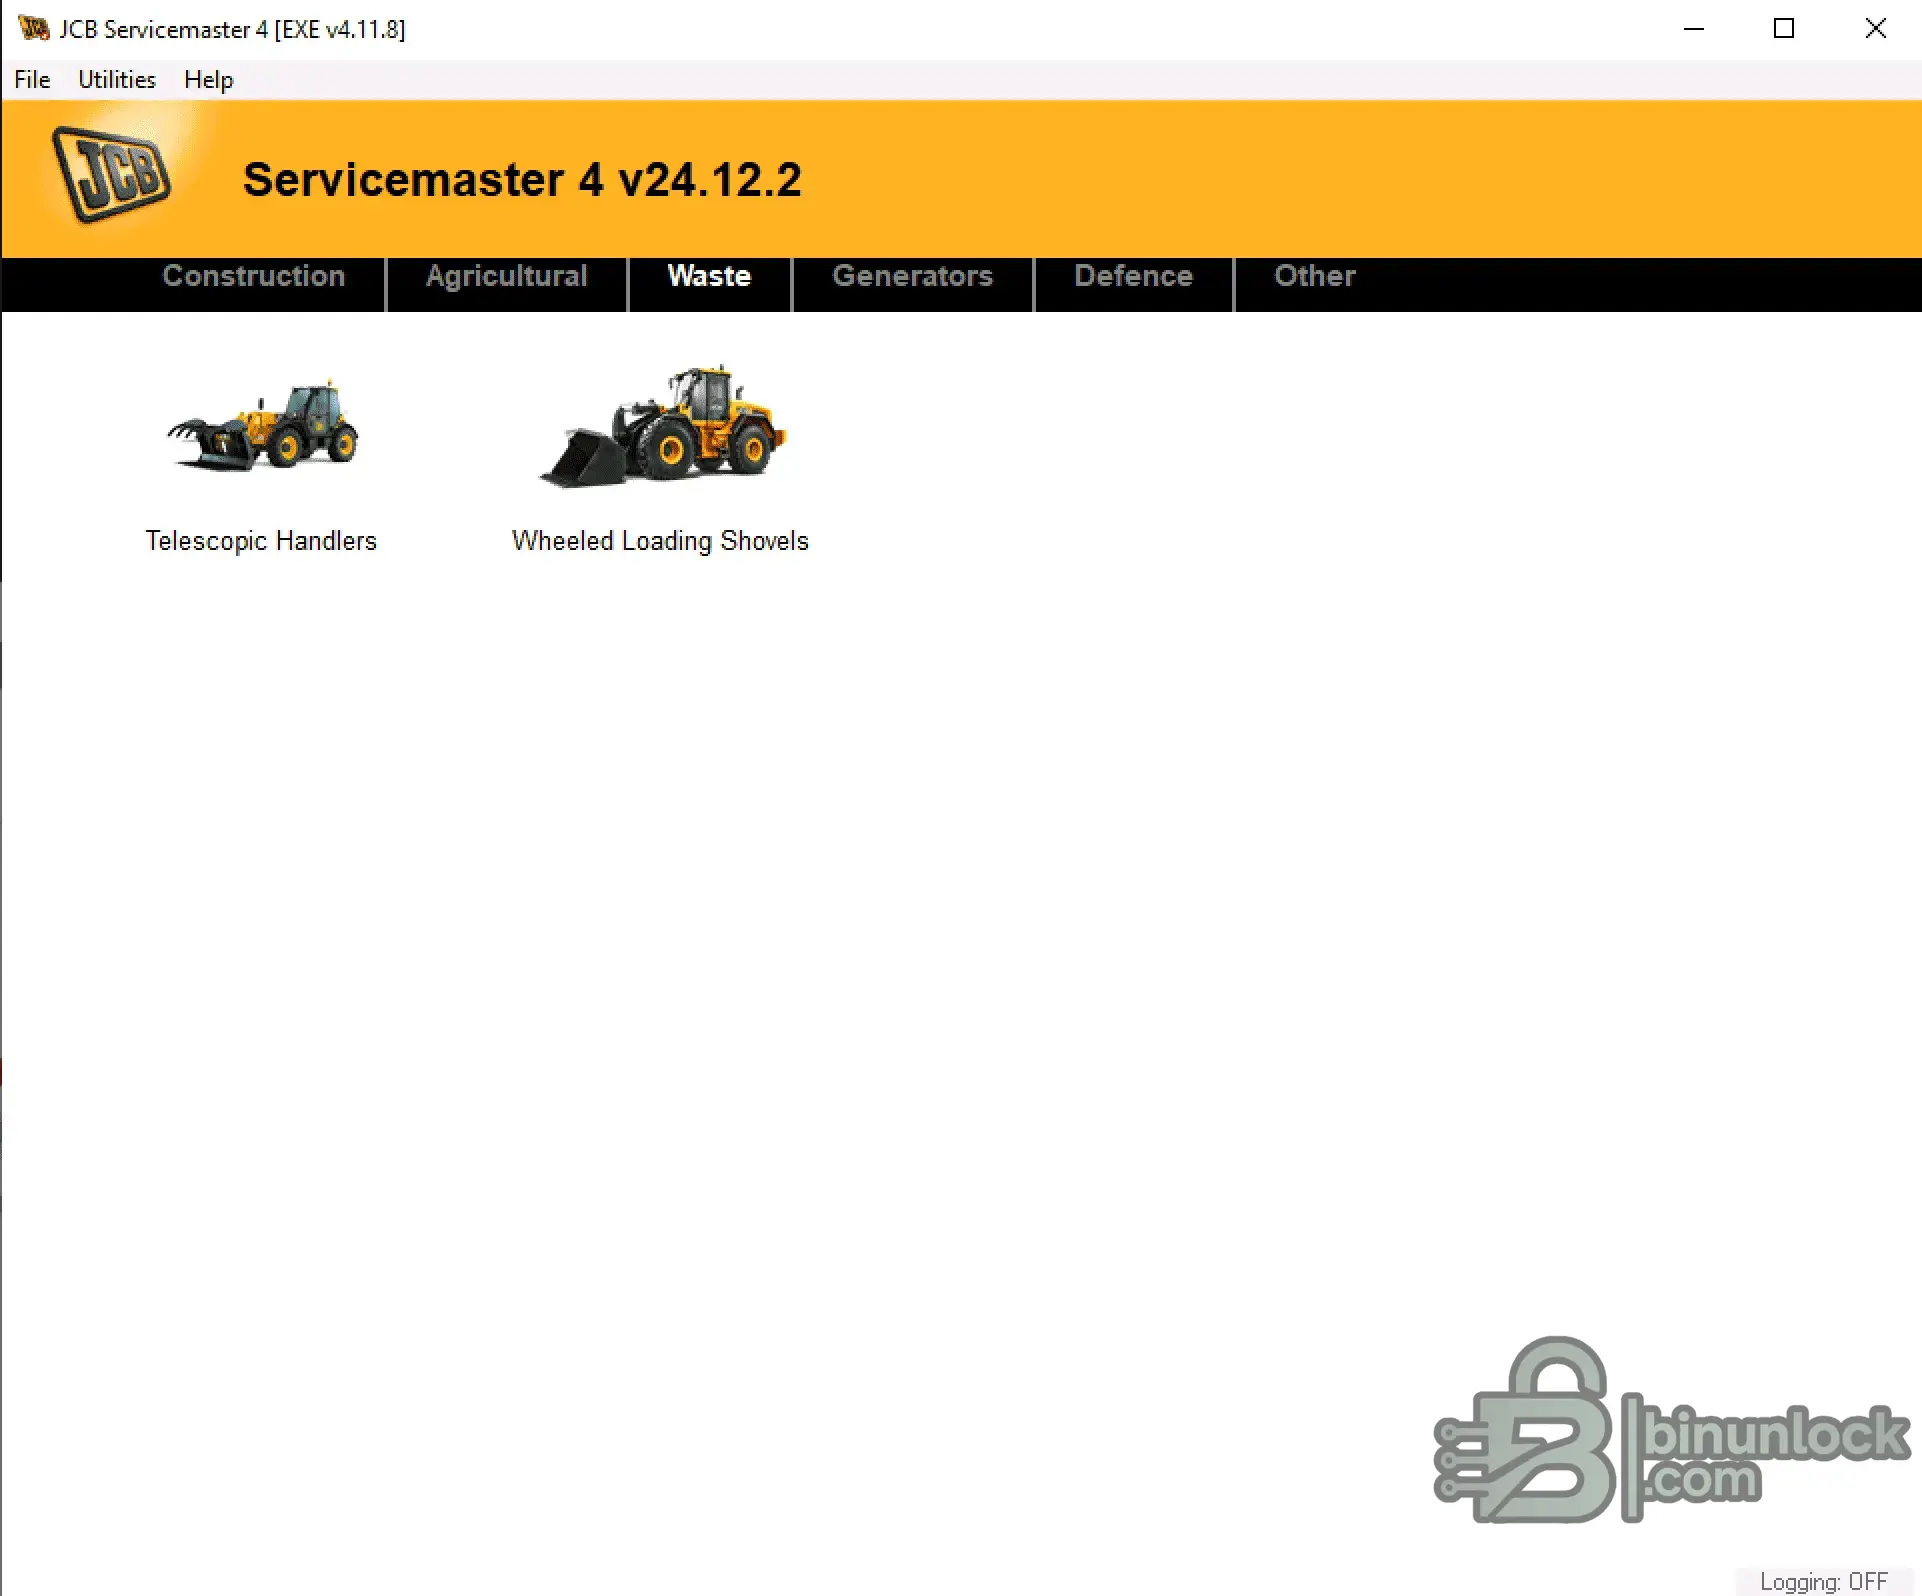Maximize the JCB Servicemaster window

click(x=1784, y=29)
